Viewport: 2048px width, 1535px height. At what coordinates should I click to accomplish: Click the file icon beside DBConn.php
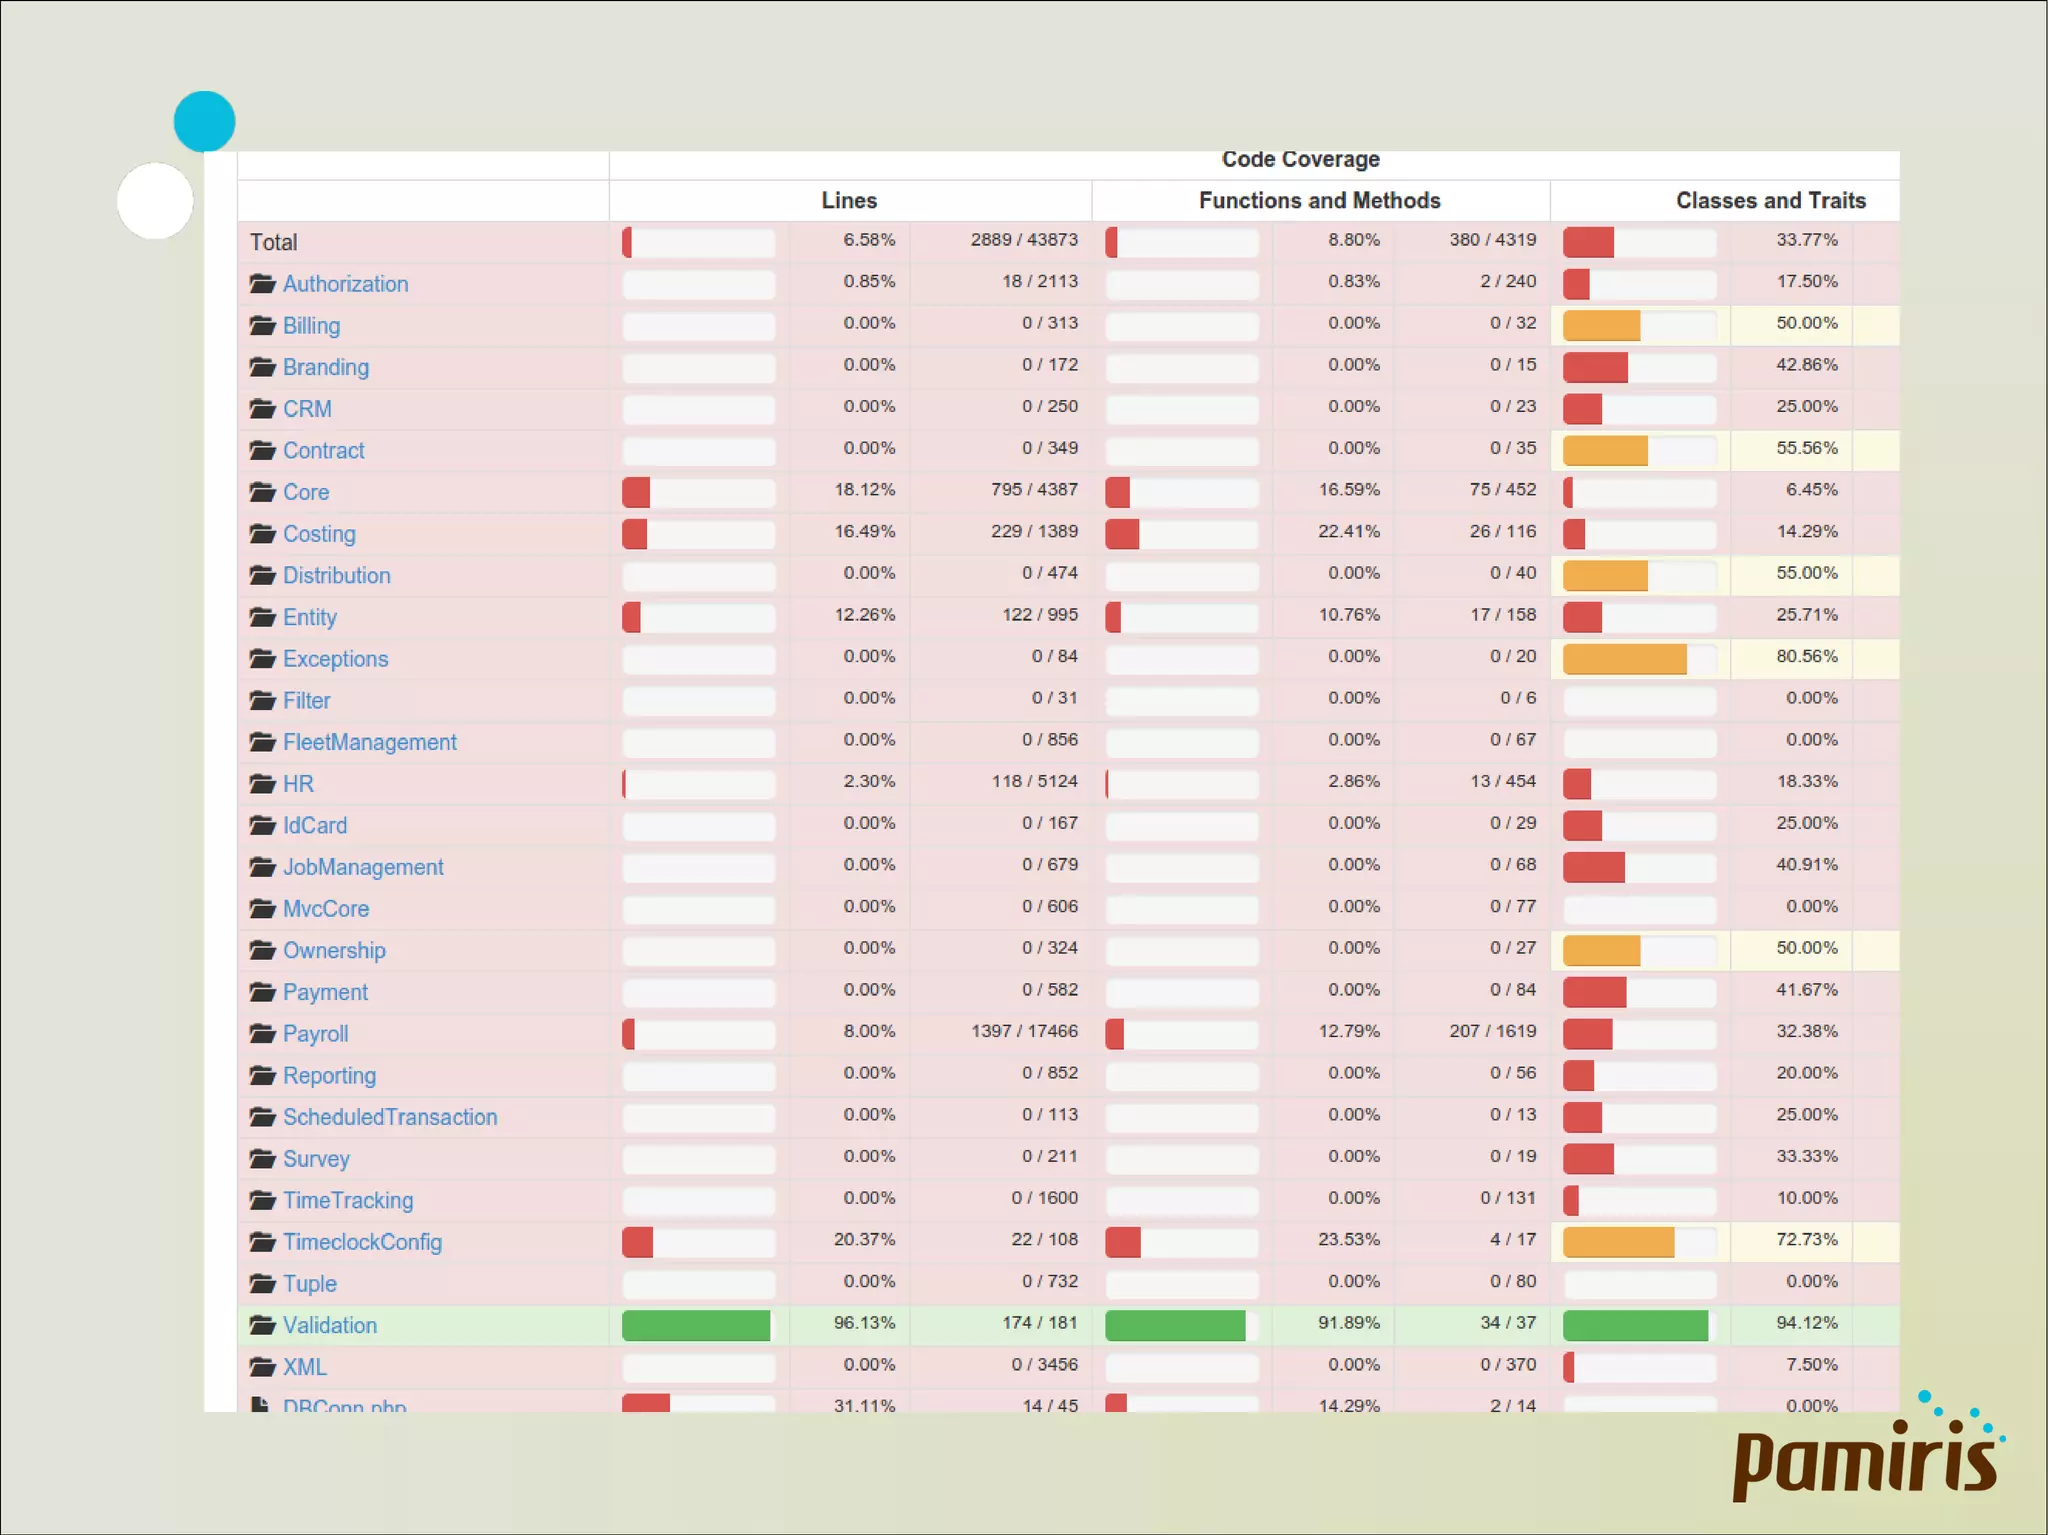(260, 1404)
